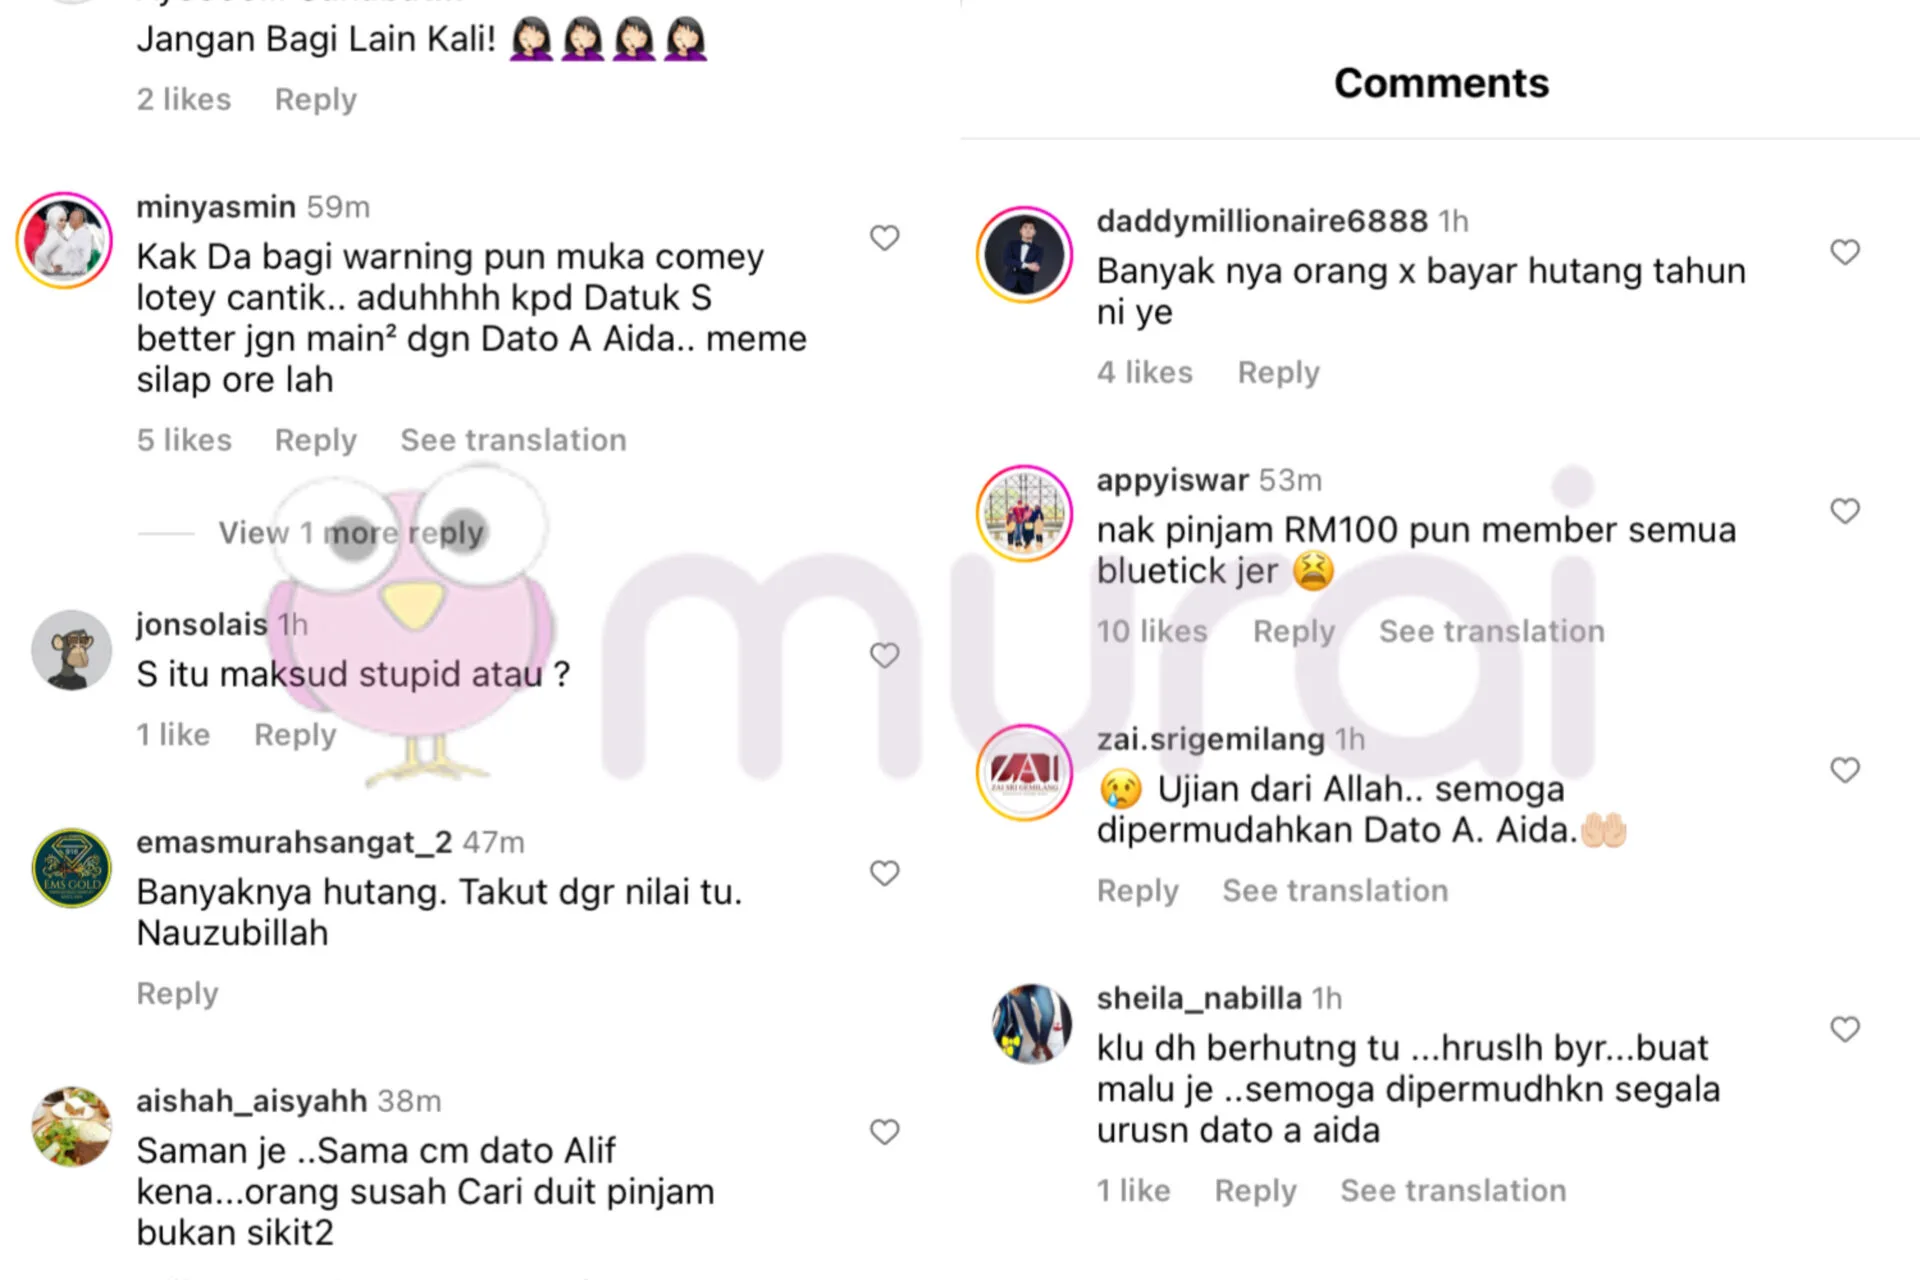Open zai.srigemilang avatar
The image size is (1920, 1280).
pos(1024,772)
